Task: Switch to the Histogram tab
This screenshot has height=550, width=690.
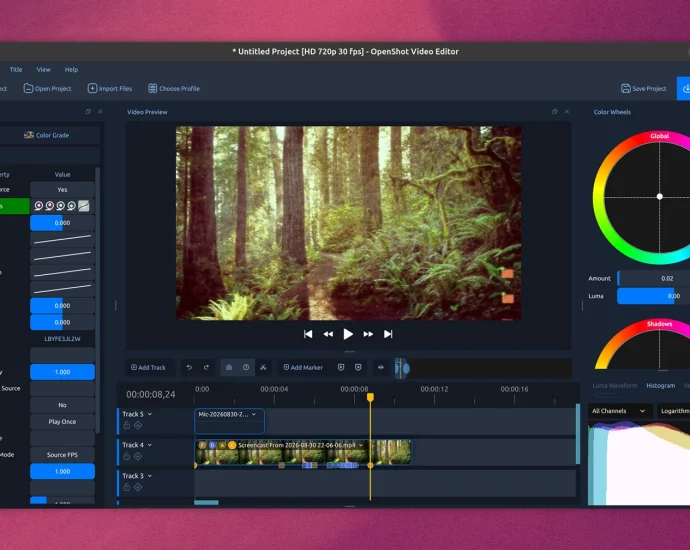Action: pos(661,385)
